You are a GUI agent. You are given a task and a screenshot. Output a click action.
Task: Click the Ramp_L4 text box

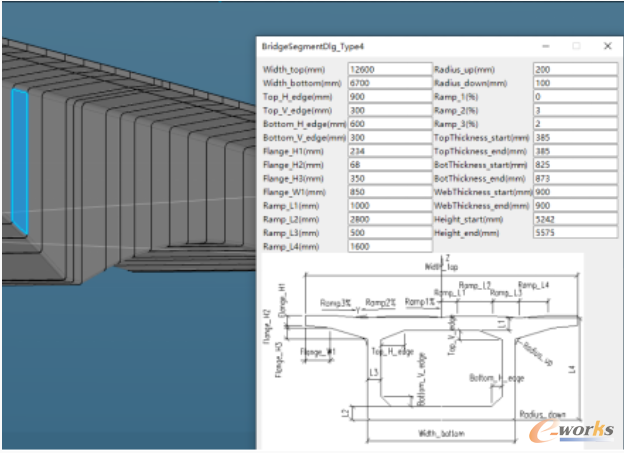(x=388, y=245)
